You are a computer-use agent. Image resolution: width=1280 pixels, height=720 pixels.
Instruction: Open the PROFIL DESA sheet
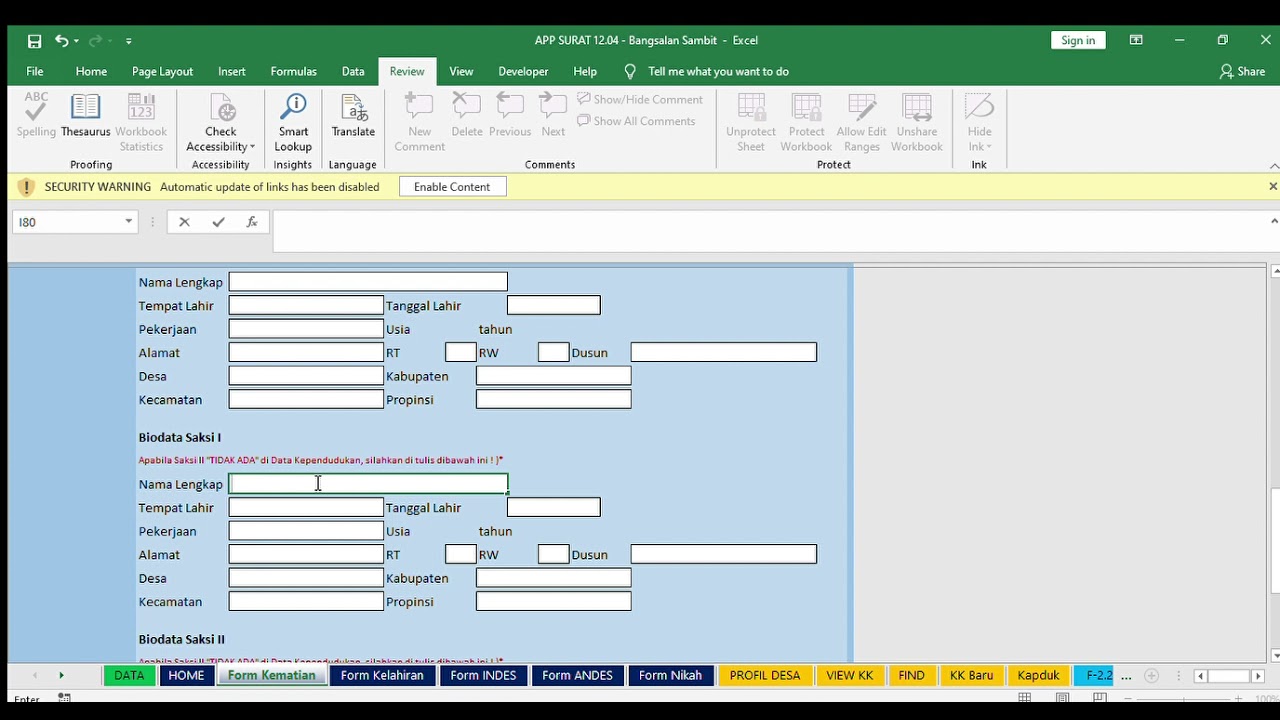[x=765, y=676]
